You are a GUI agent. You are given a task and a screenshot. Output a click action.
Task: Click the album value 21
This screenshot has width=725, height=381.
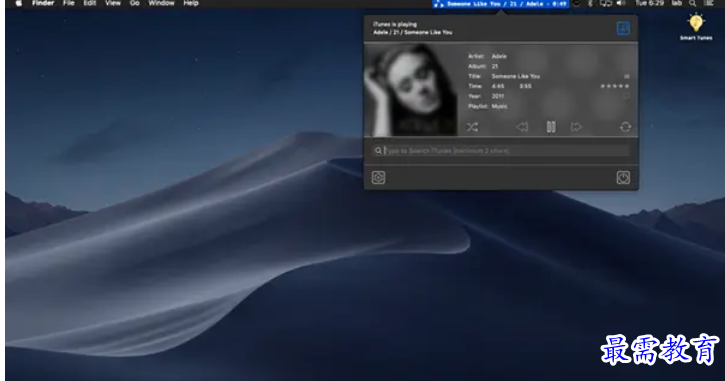click(495, 66)
